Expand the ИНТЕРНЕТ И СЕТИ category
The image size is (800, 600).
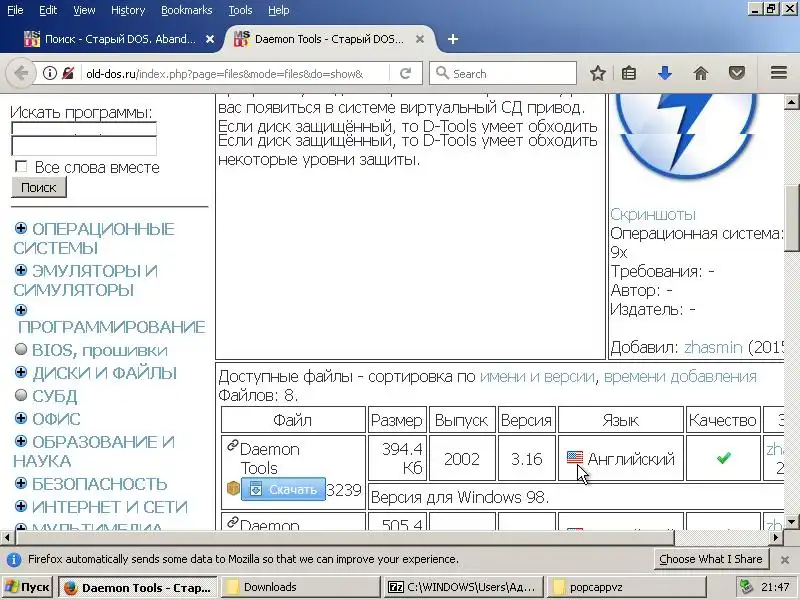21,506
